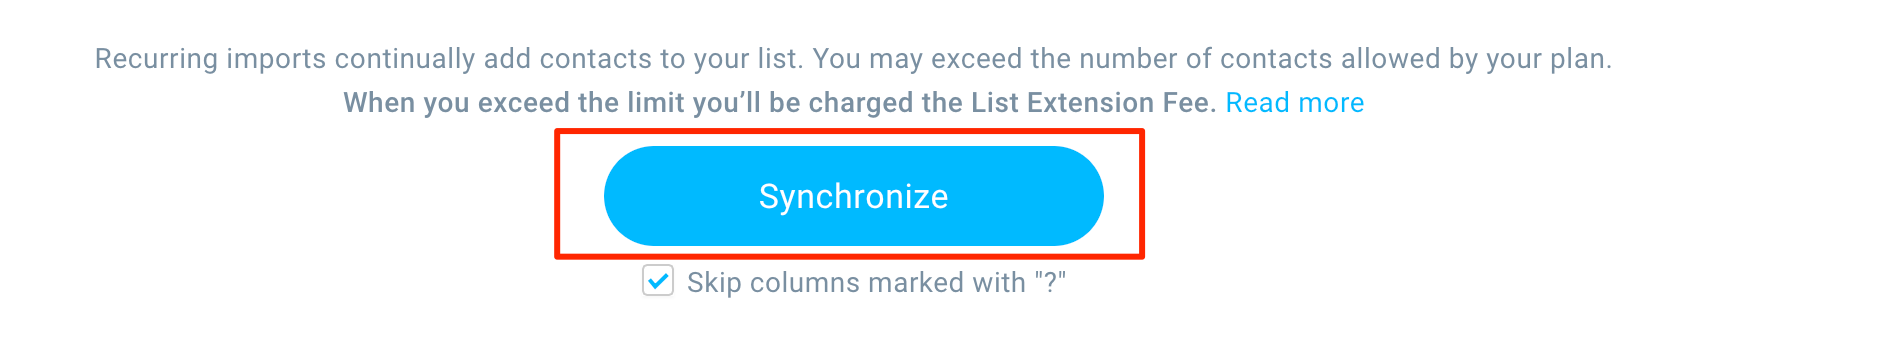Follow the Read more link about List Extension Fee
Viewport: 1880px width, 360px height.
[x=1295, y=103]
